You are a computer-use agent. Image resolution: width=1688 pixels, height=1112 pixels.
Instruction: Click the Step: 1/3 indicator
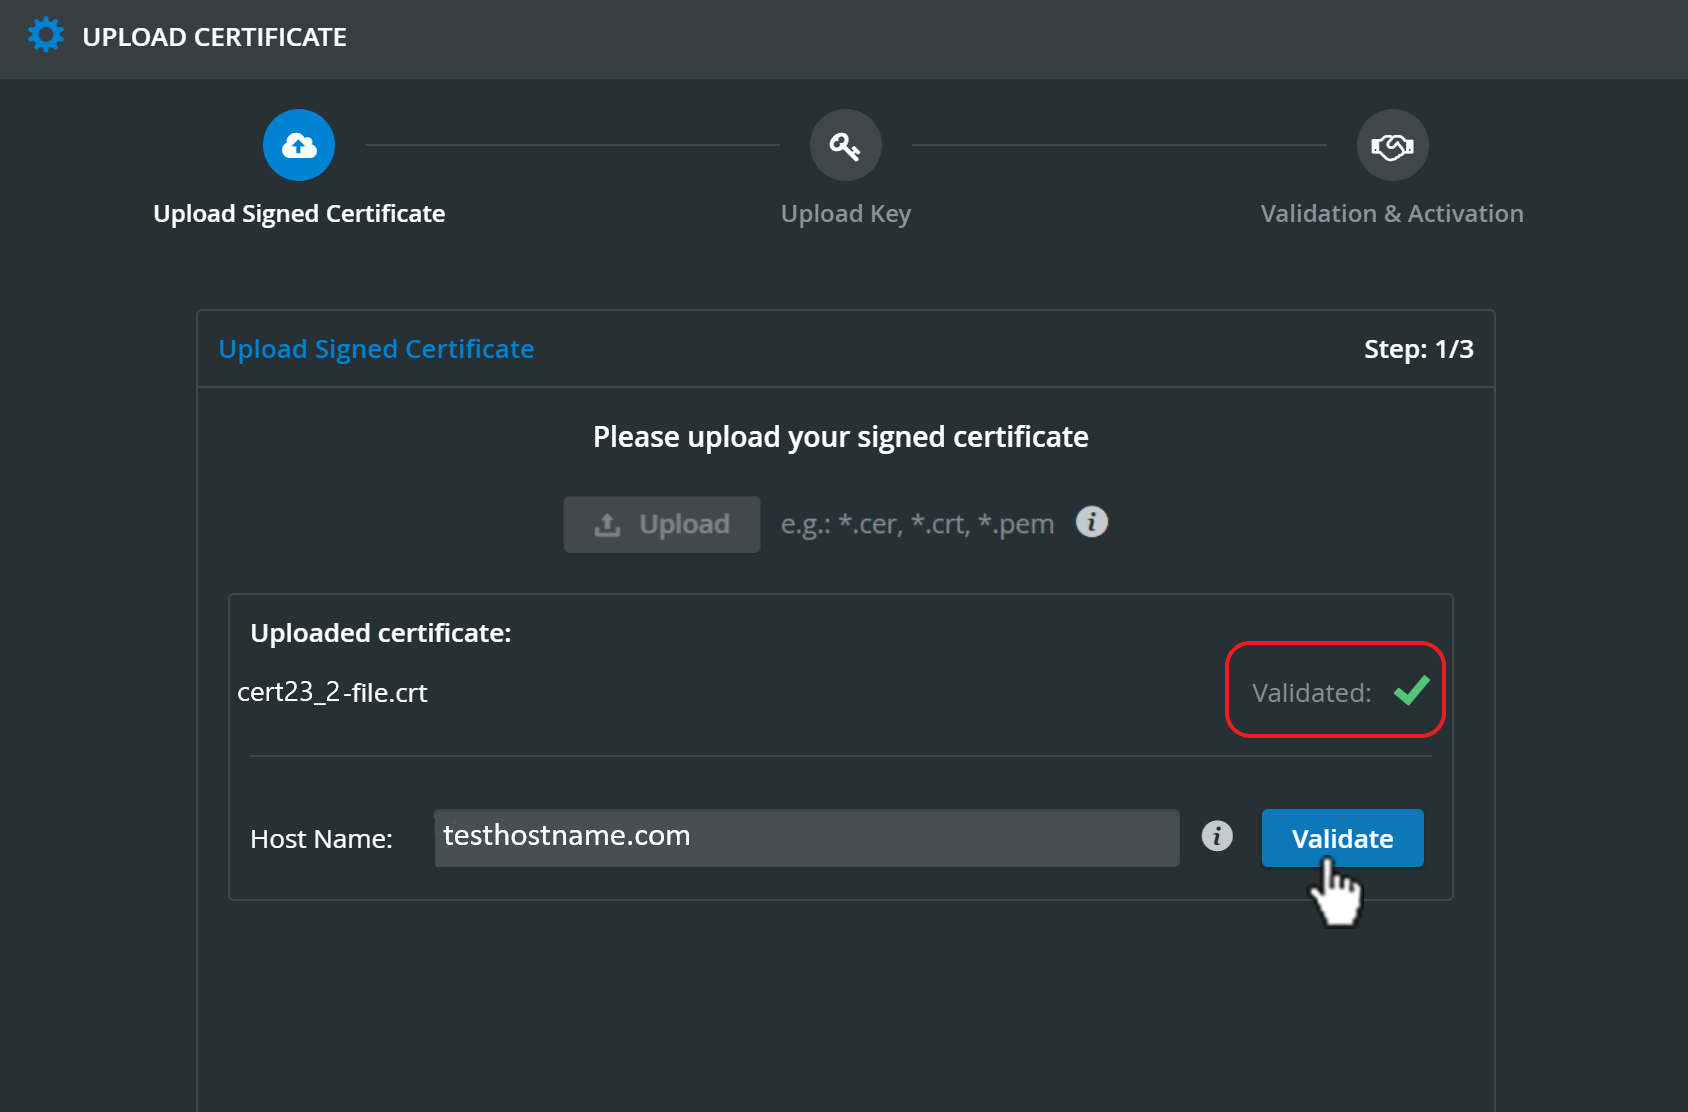(x=1419, y=349)
